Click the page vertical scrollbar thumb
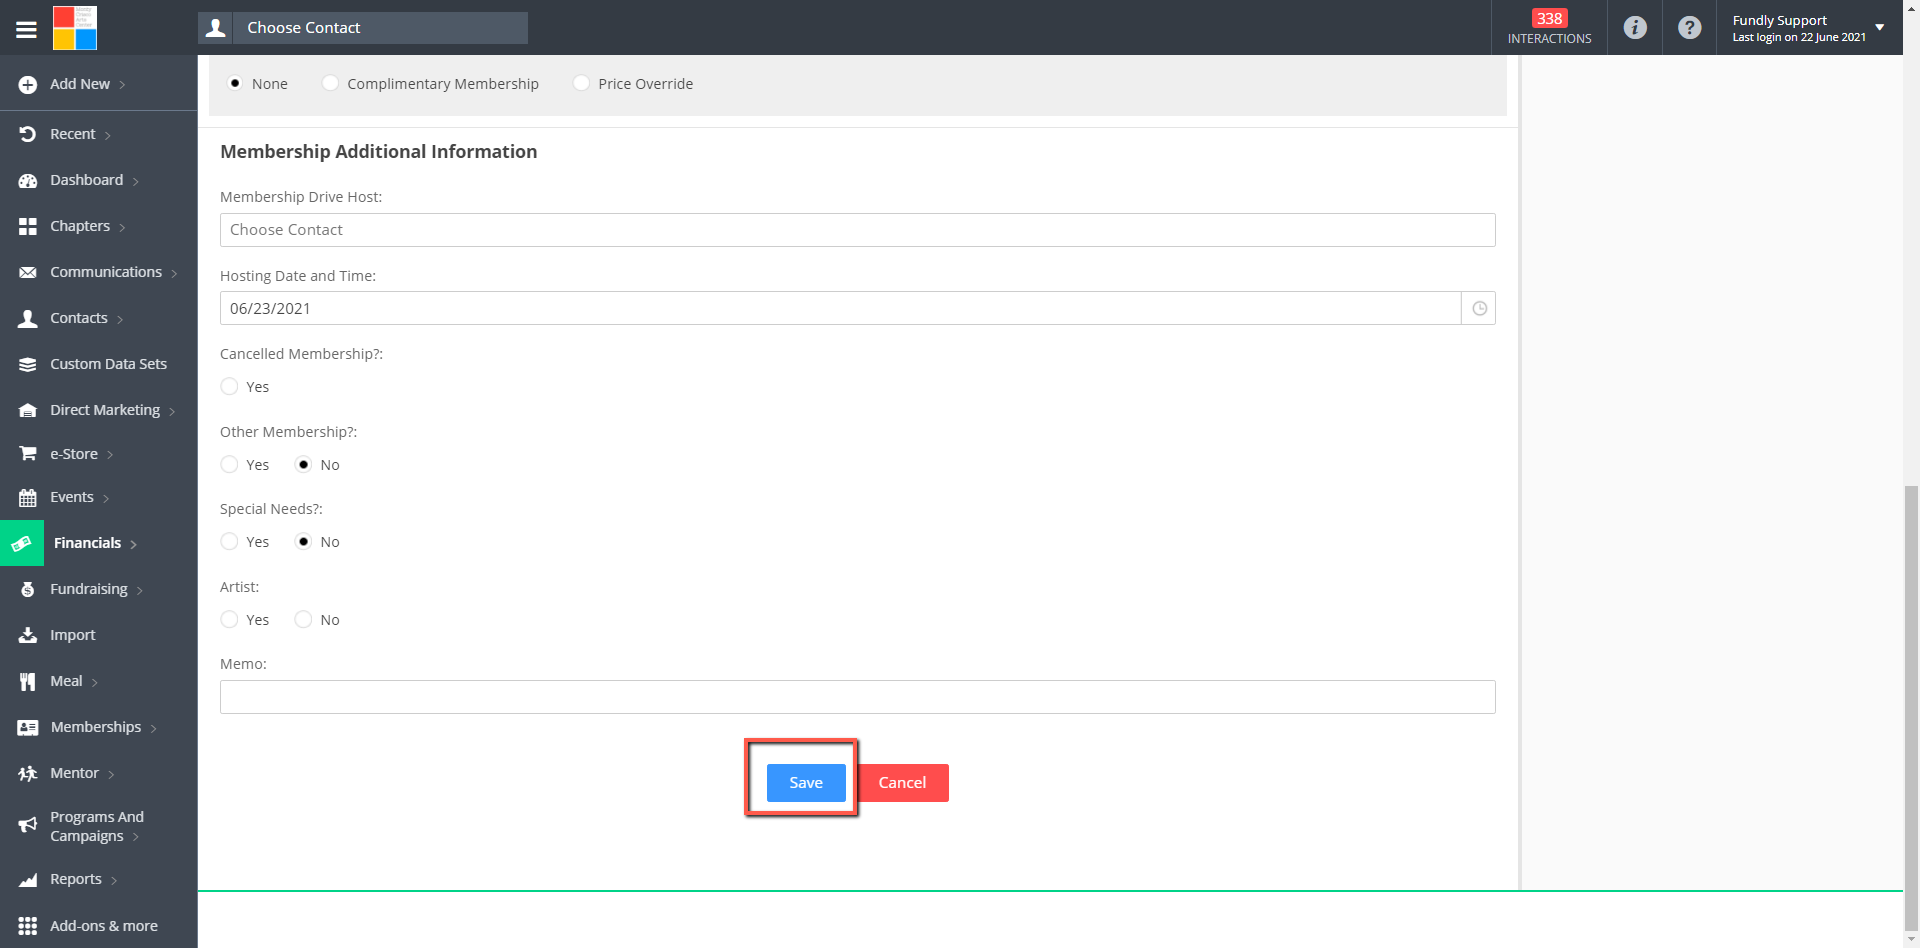Viewport: 1920px width, 948px height. tap(1911, 708)
